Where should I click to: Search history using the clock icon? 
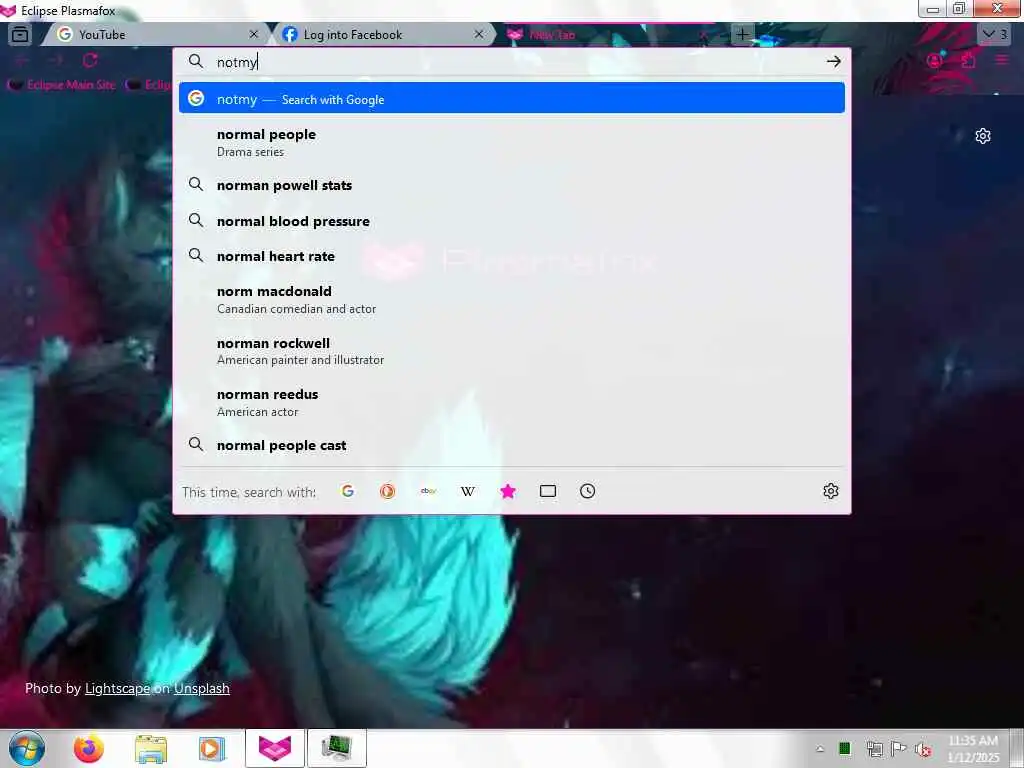click(x=588, y=491)
